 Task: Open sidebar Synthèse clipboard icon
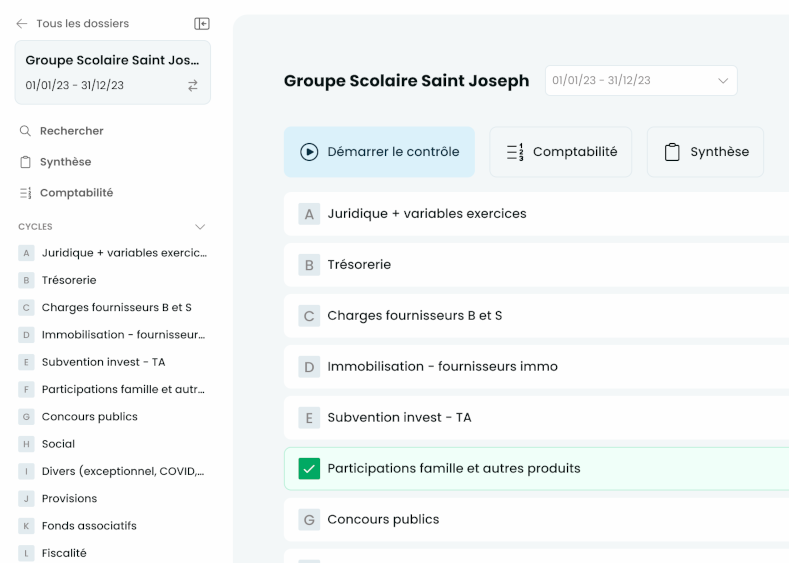coord(25,162)
